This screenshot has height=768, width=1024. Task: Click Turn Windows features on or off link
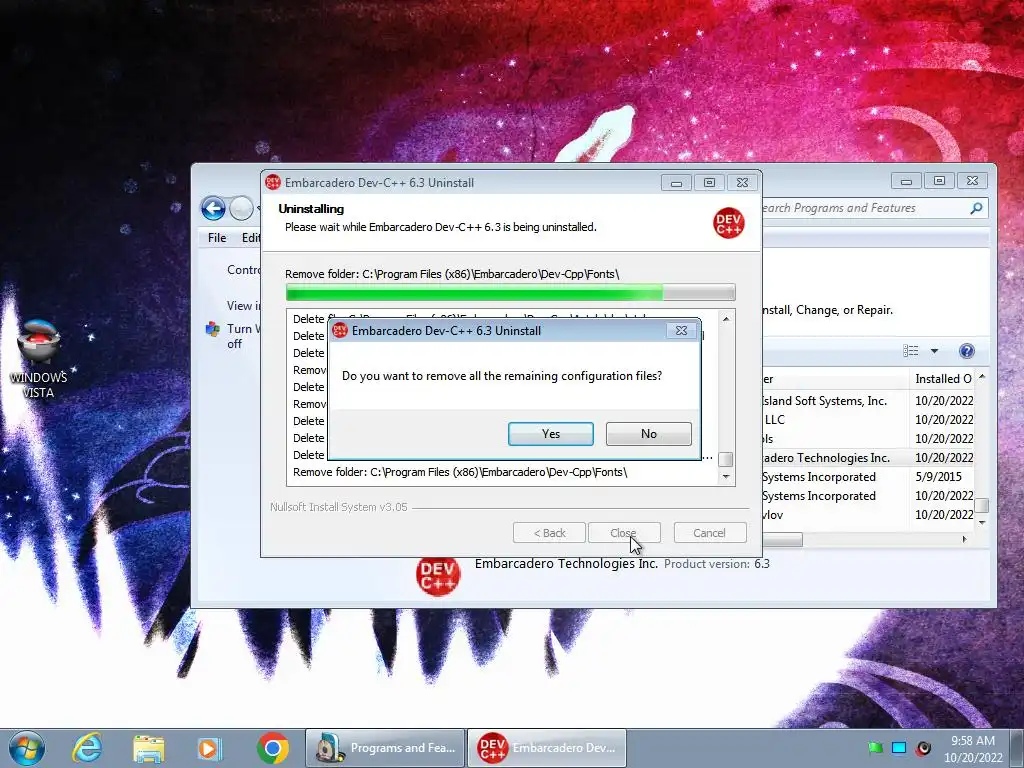pos(243,336)
